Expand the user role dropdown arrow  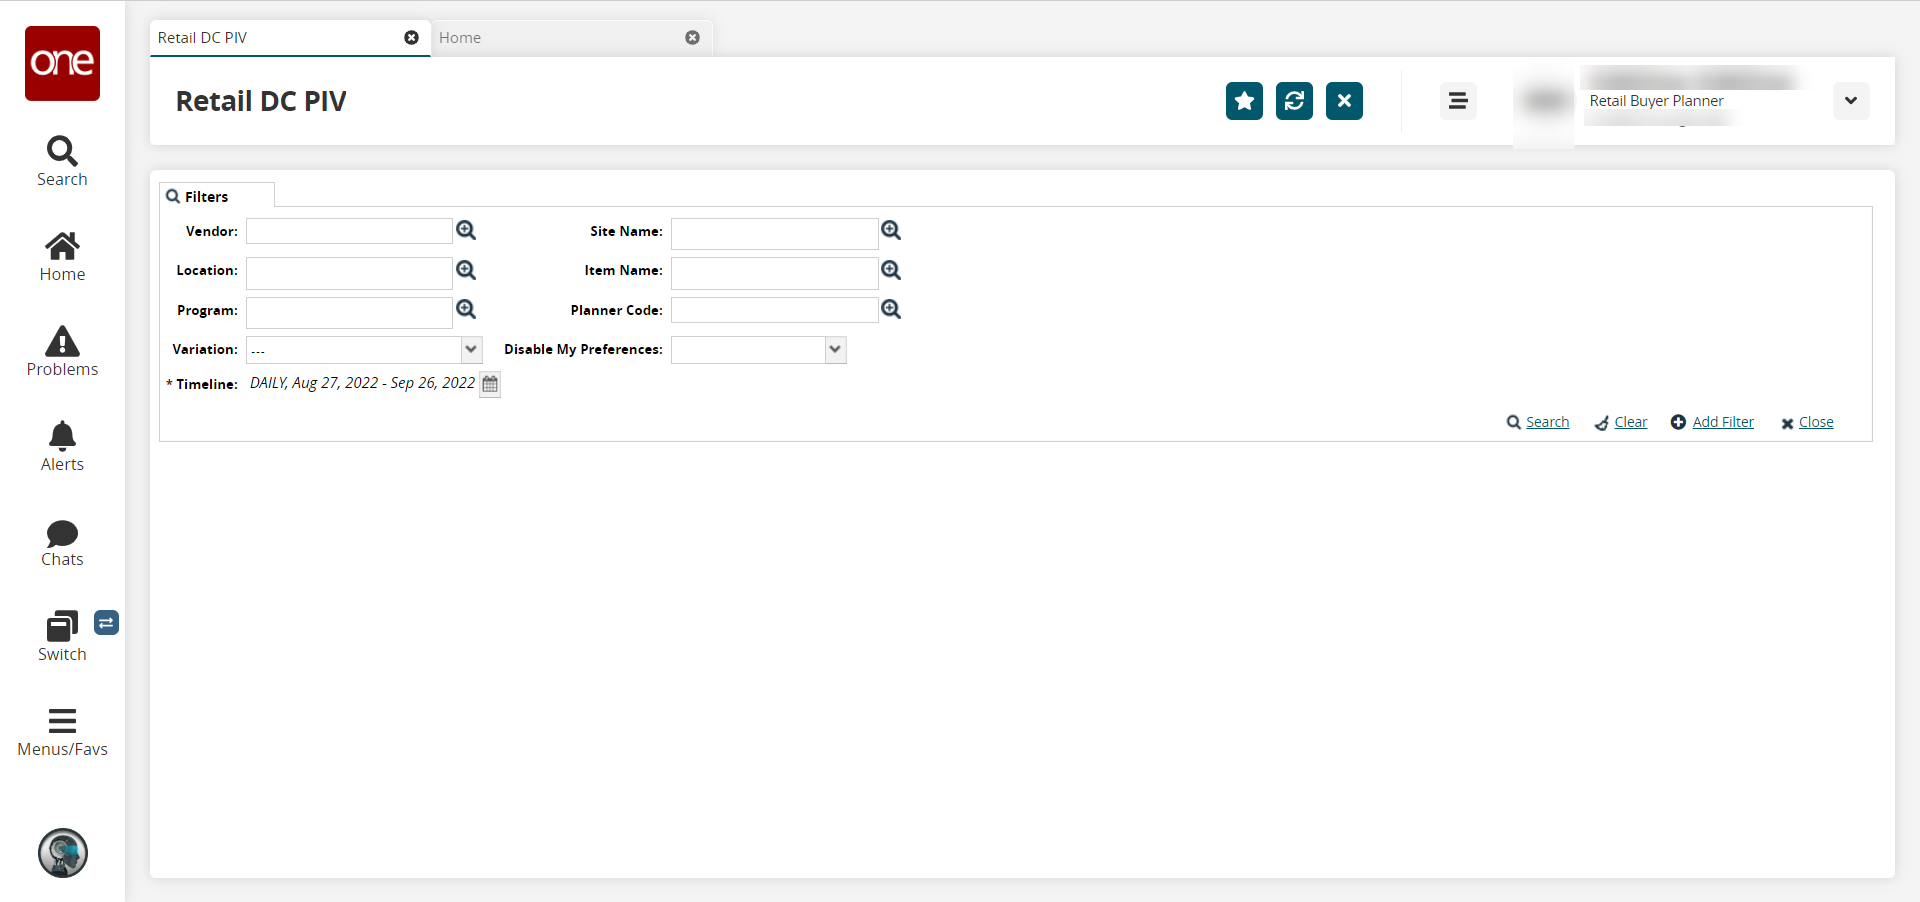point(1851,101)
